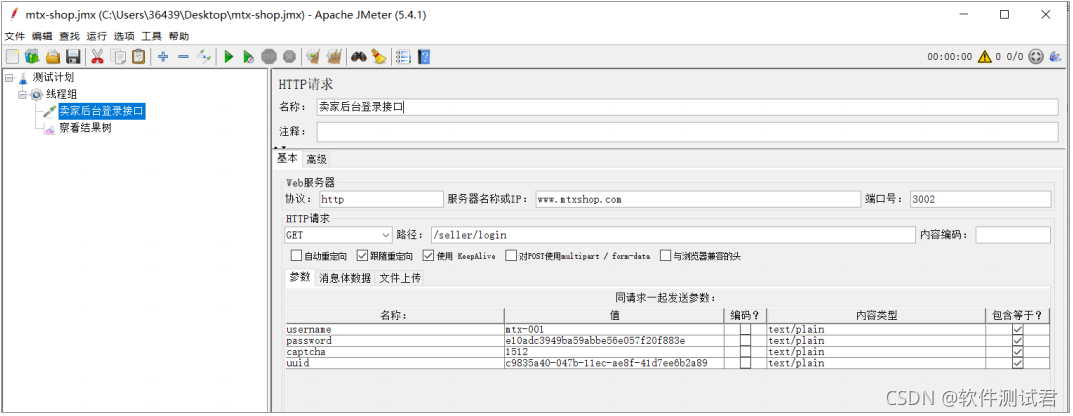Click the grey Shutdown icon
1073x416 pixels.
[289, 57]
